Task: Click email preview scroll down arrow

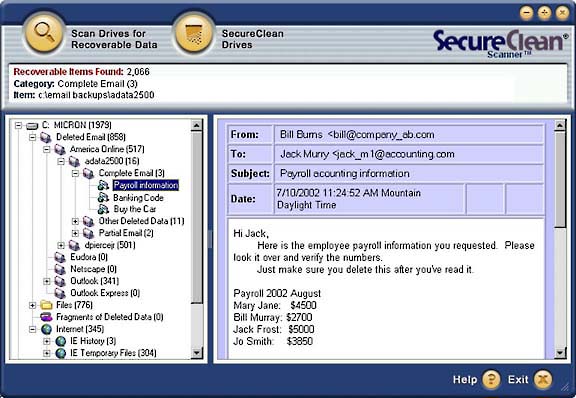Action: pos(560,353)
